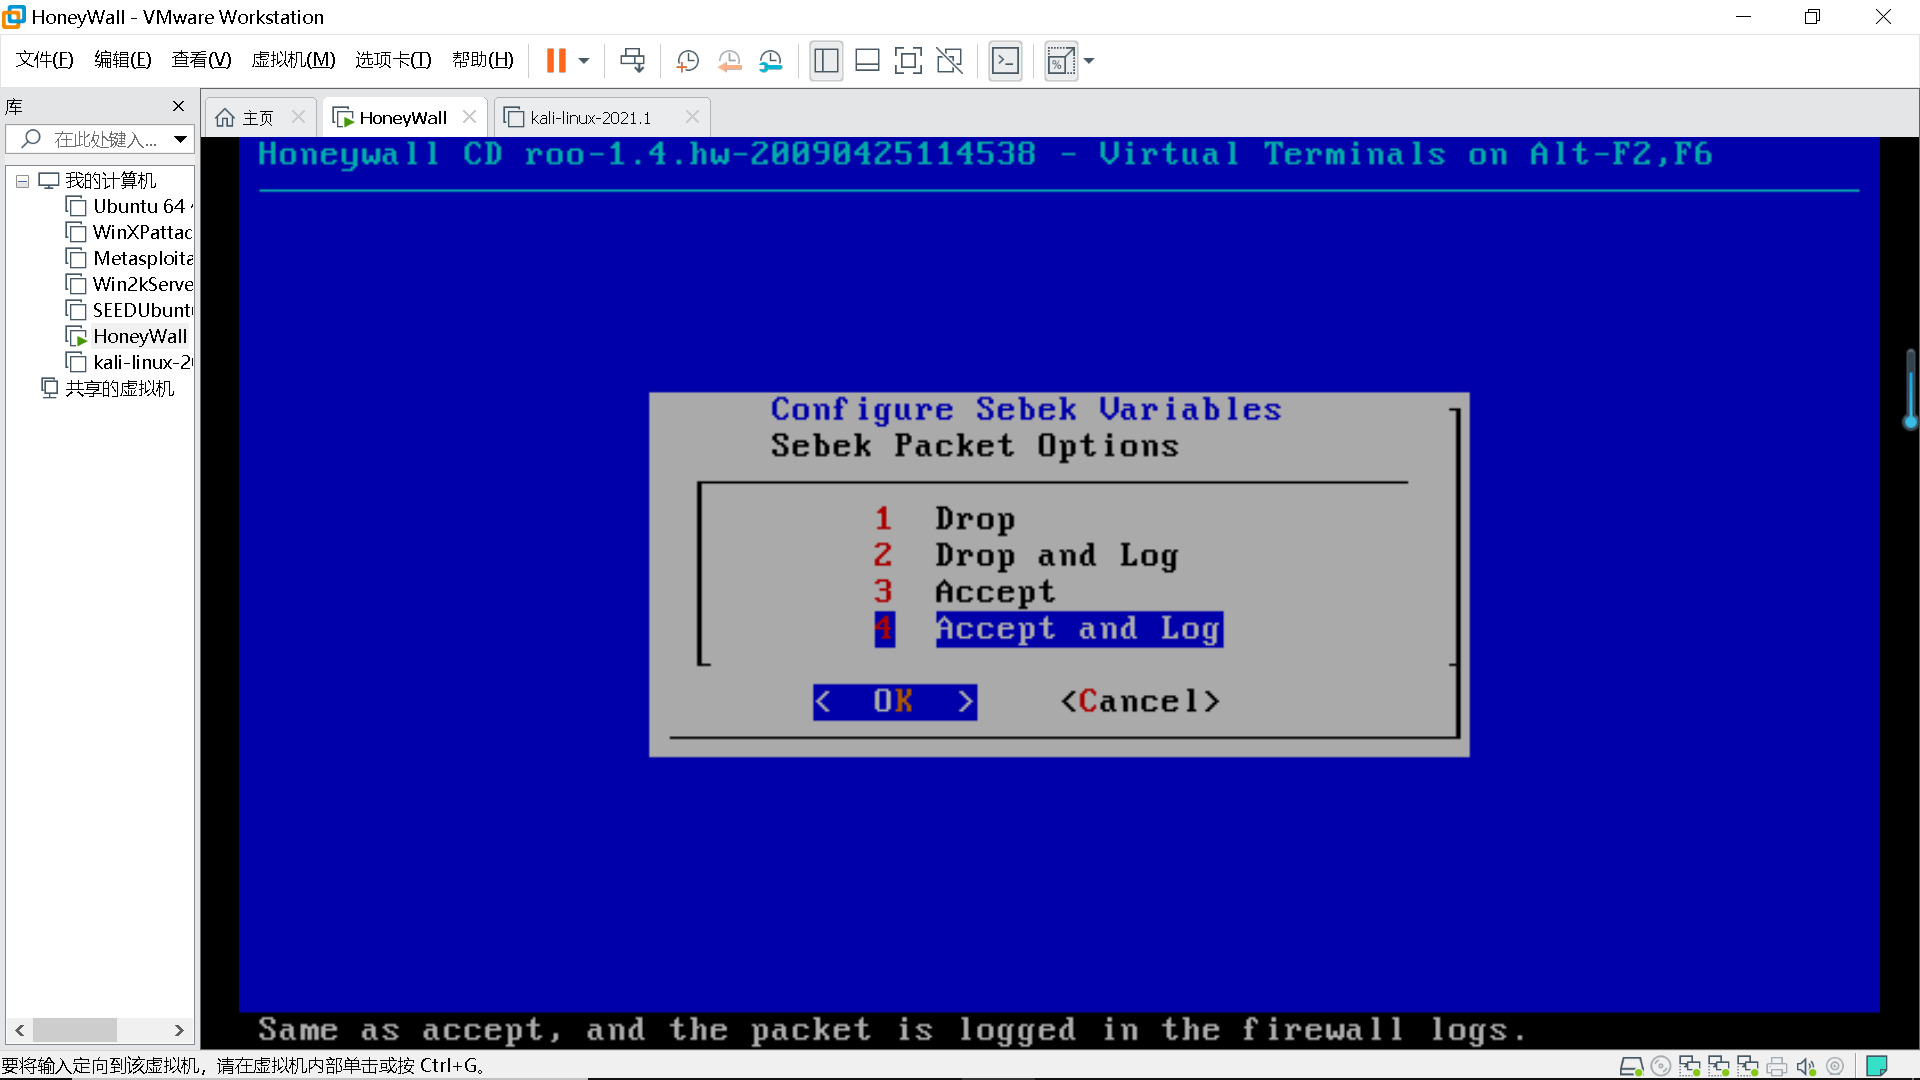Collapse the 我的计算机 tree node

(22, 181)
